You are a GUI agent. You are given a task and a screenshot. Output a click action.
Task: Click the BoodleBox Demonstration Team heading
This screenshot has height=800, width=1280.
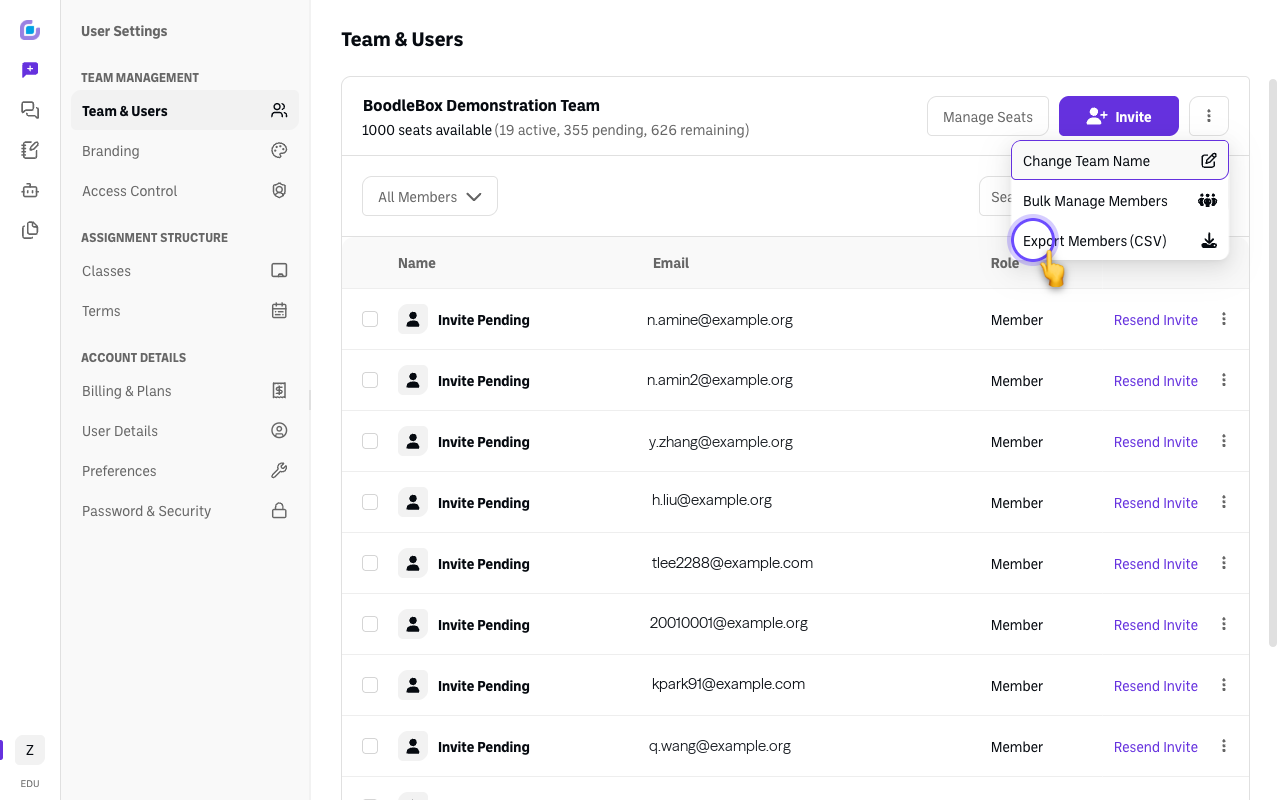pos(481,106)
